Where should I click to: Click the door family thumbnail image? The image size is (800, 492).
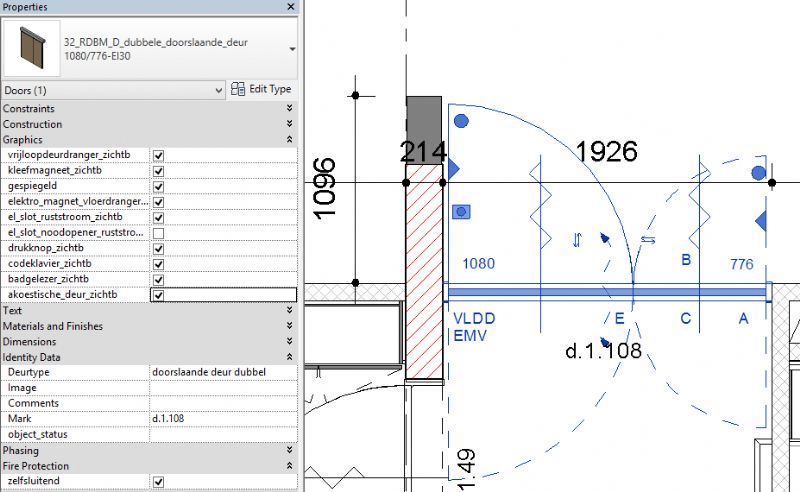[x=32, y=48]
